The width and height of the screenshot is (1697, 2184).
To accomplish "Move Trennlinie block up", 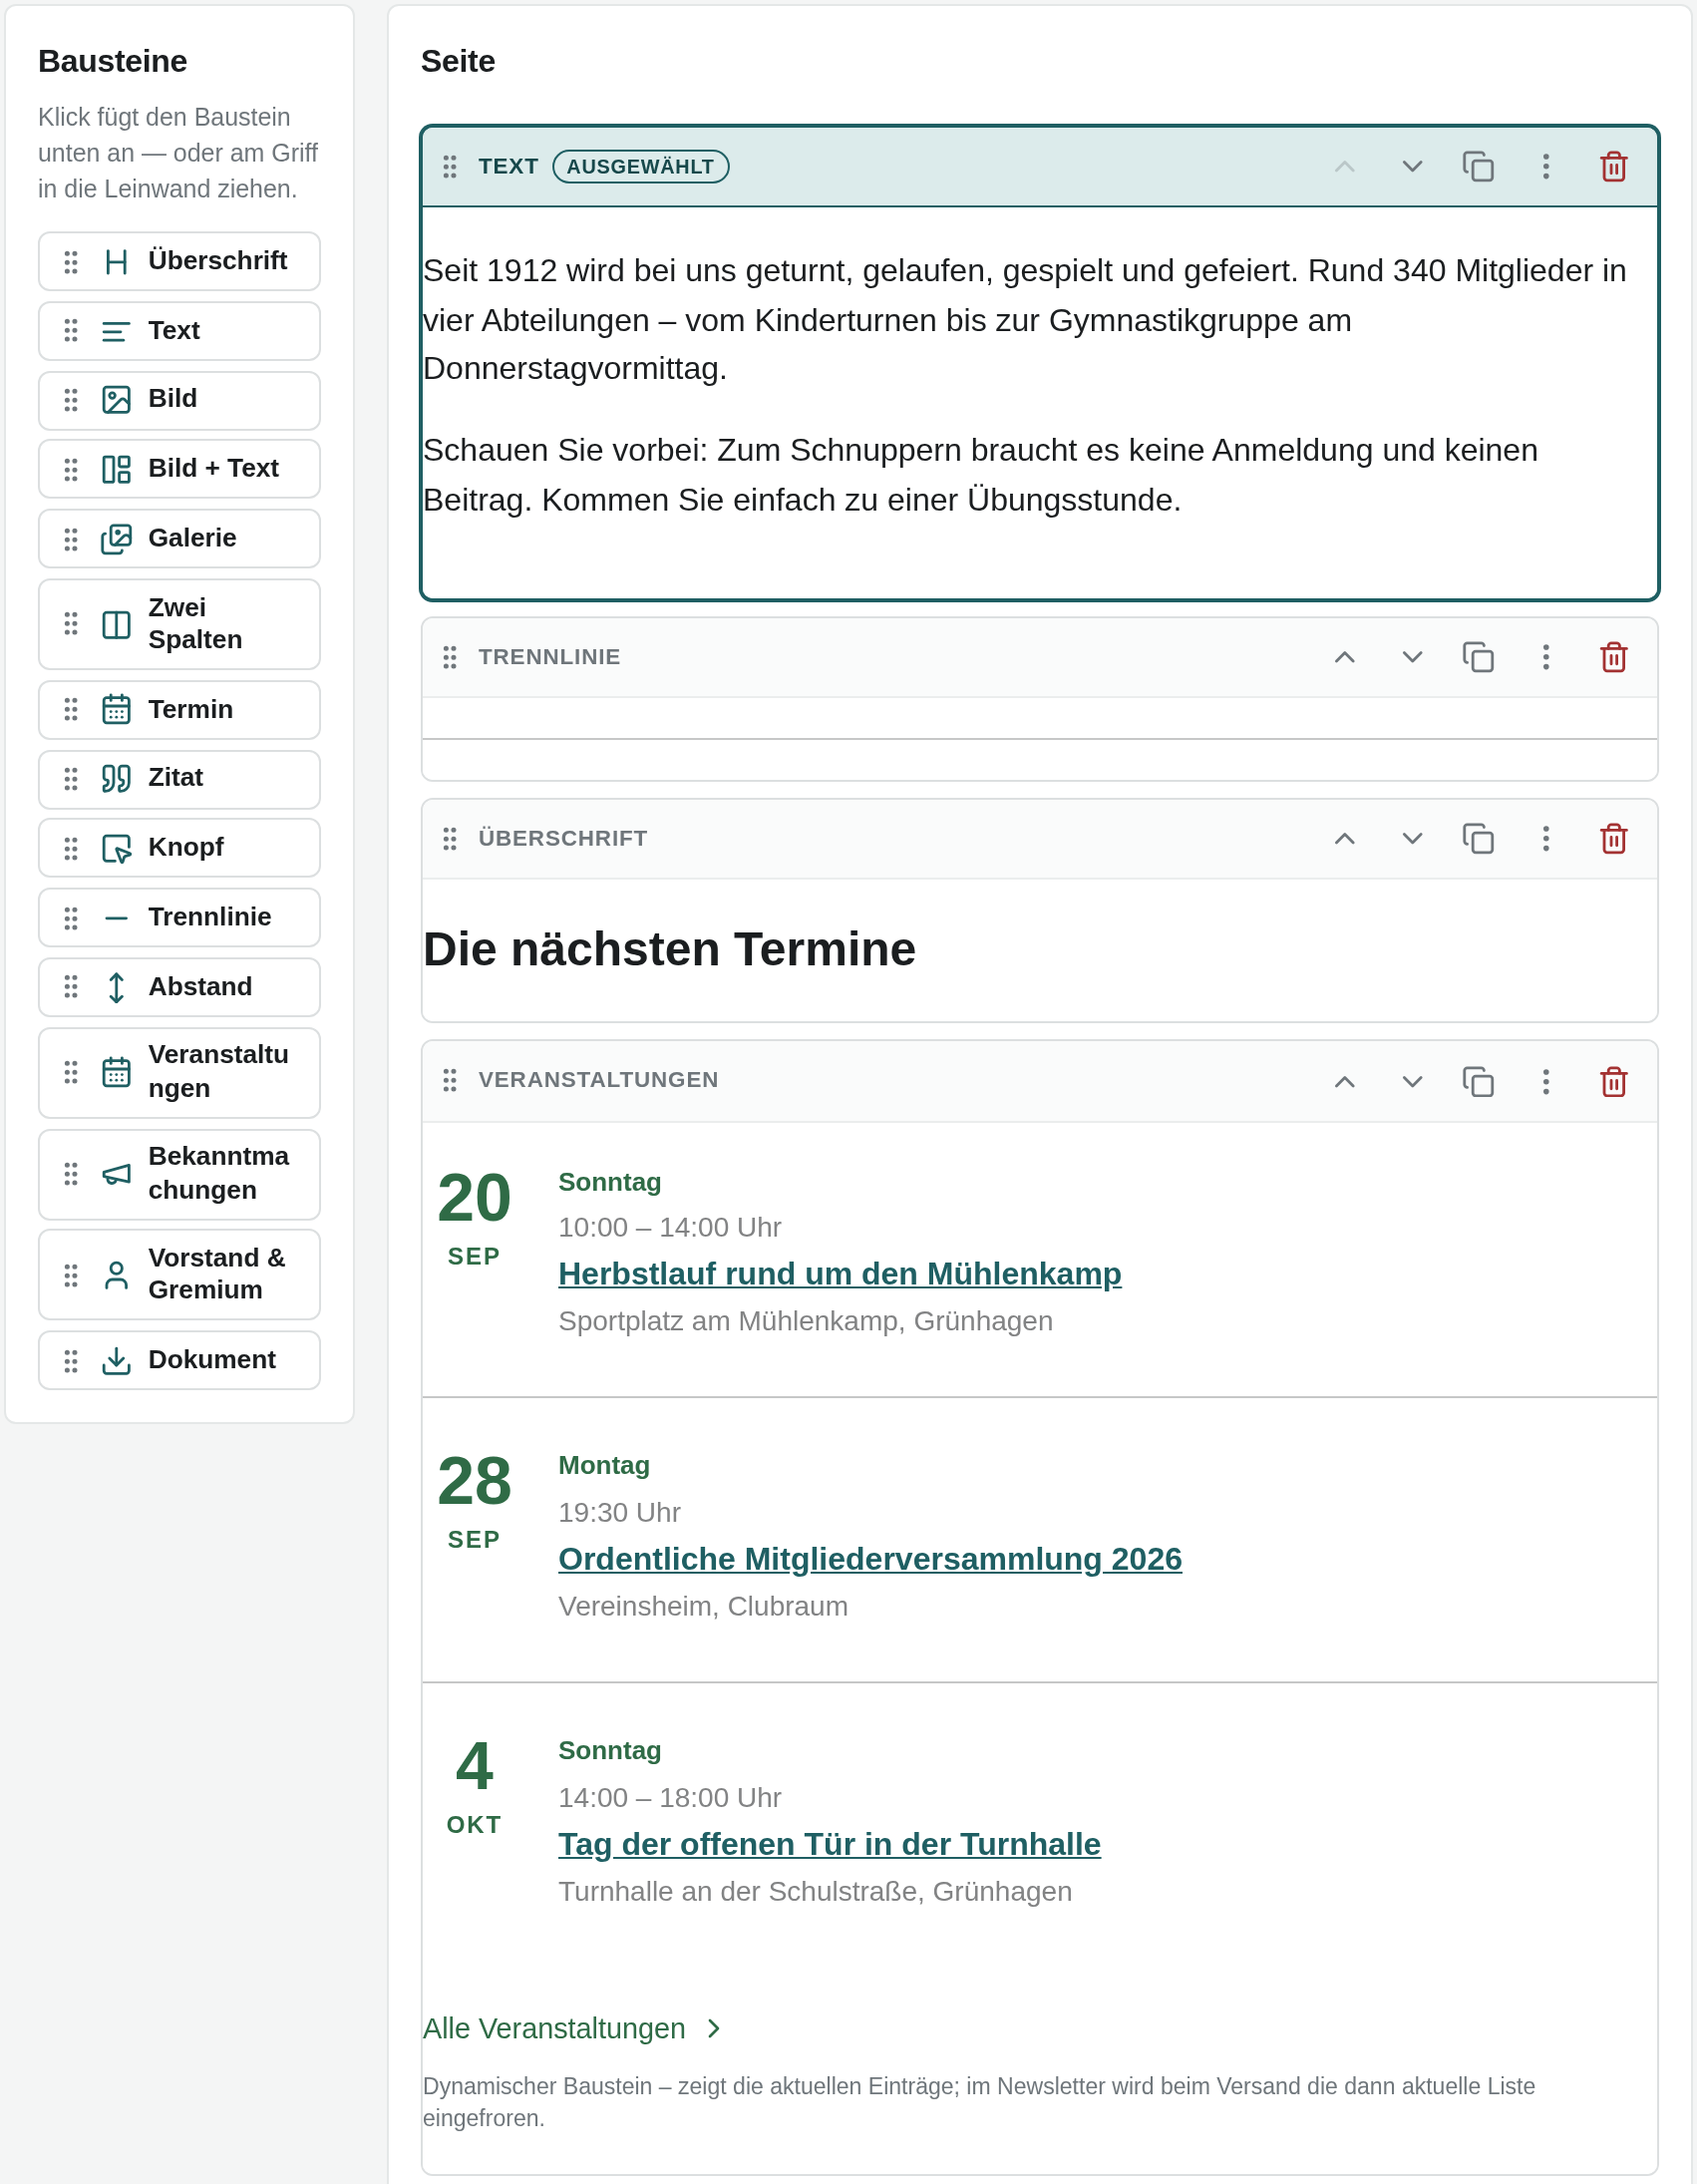I will tap(1344, 658).
